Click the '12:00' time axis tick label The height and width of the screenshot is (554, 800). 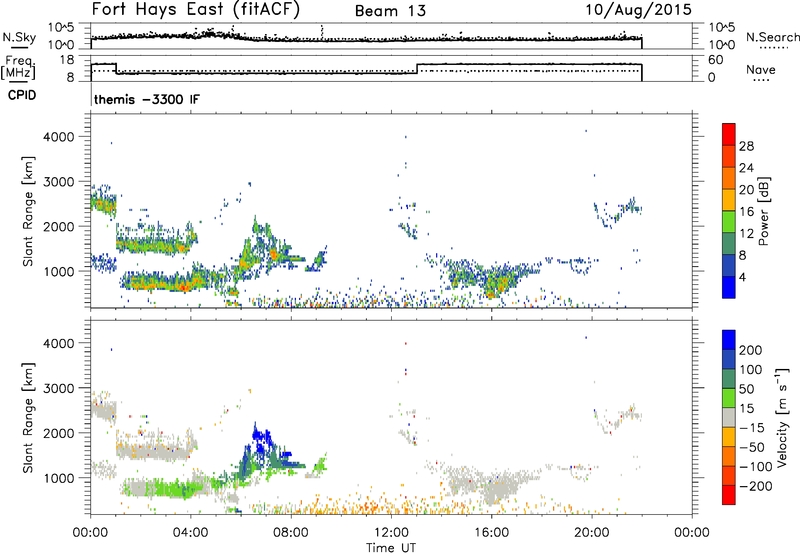391,533
